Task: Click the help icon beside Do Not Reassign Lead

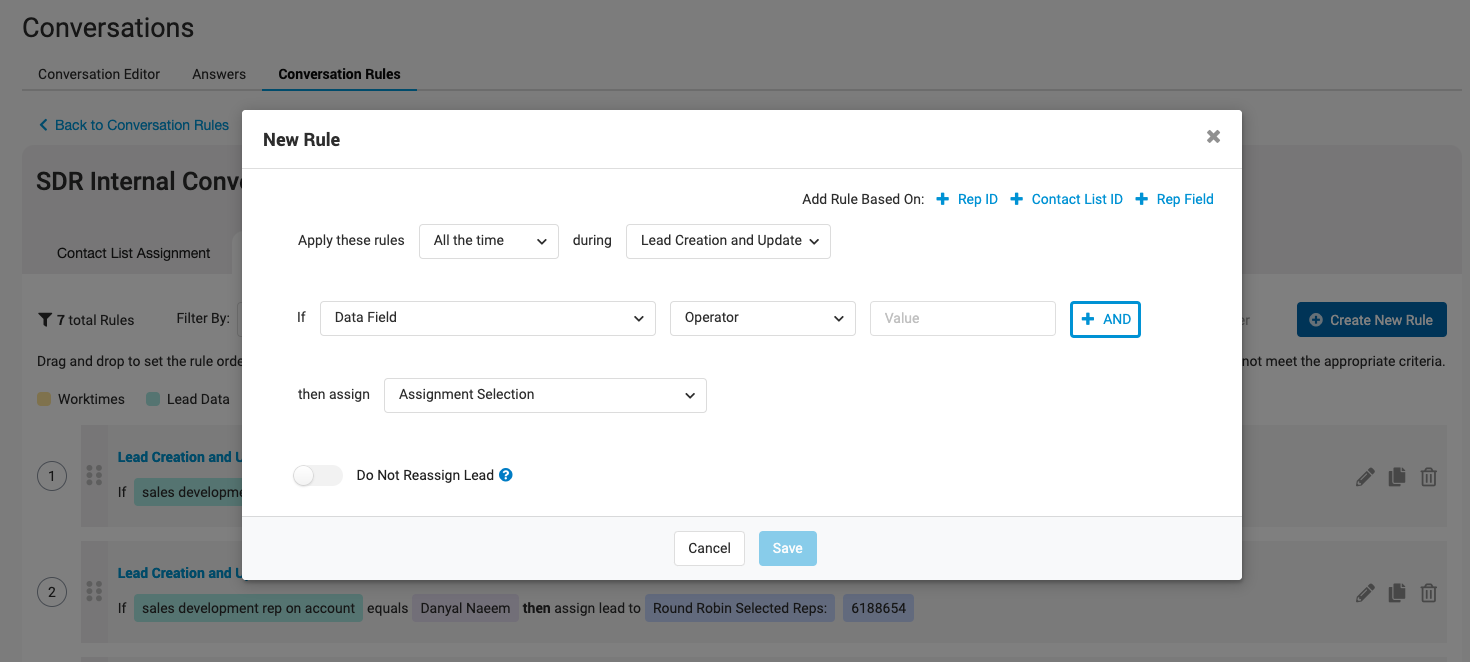Action: pyautogui.click(x=506, y=475)
